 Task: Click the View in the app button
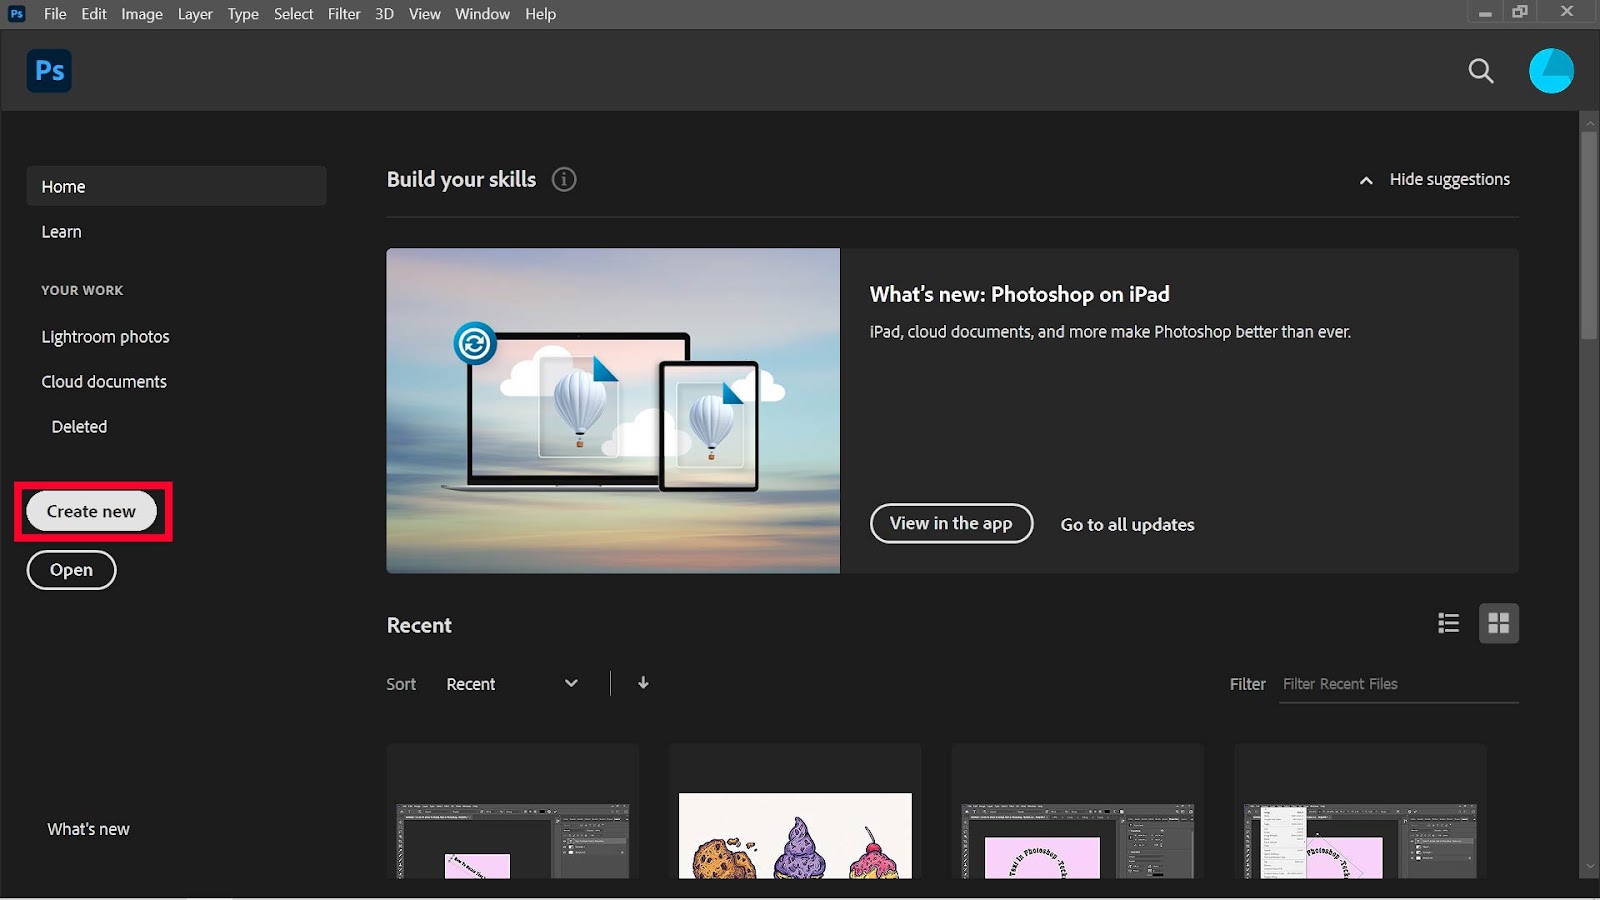click(x=951, y=523)
